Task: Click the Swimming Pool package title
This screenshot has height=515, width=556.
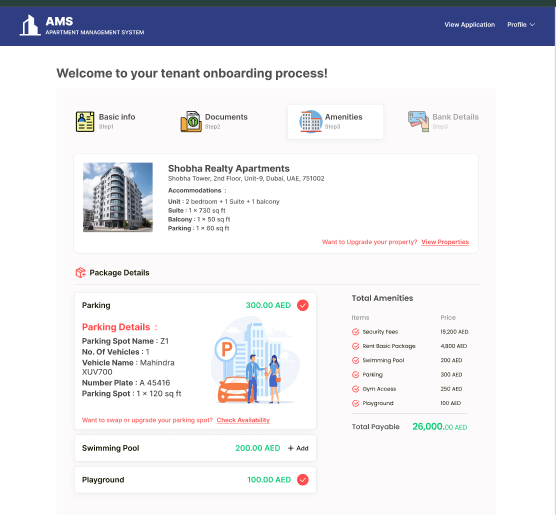Action: [111, 448]
